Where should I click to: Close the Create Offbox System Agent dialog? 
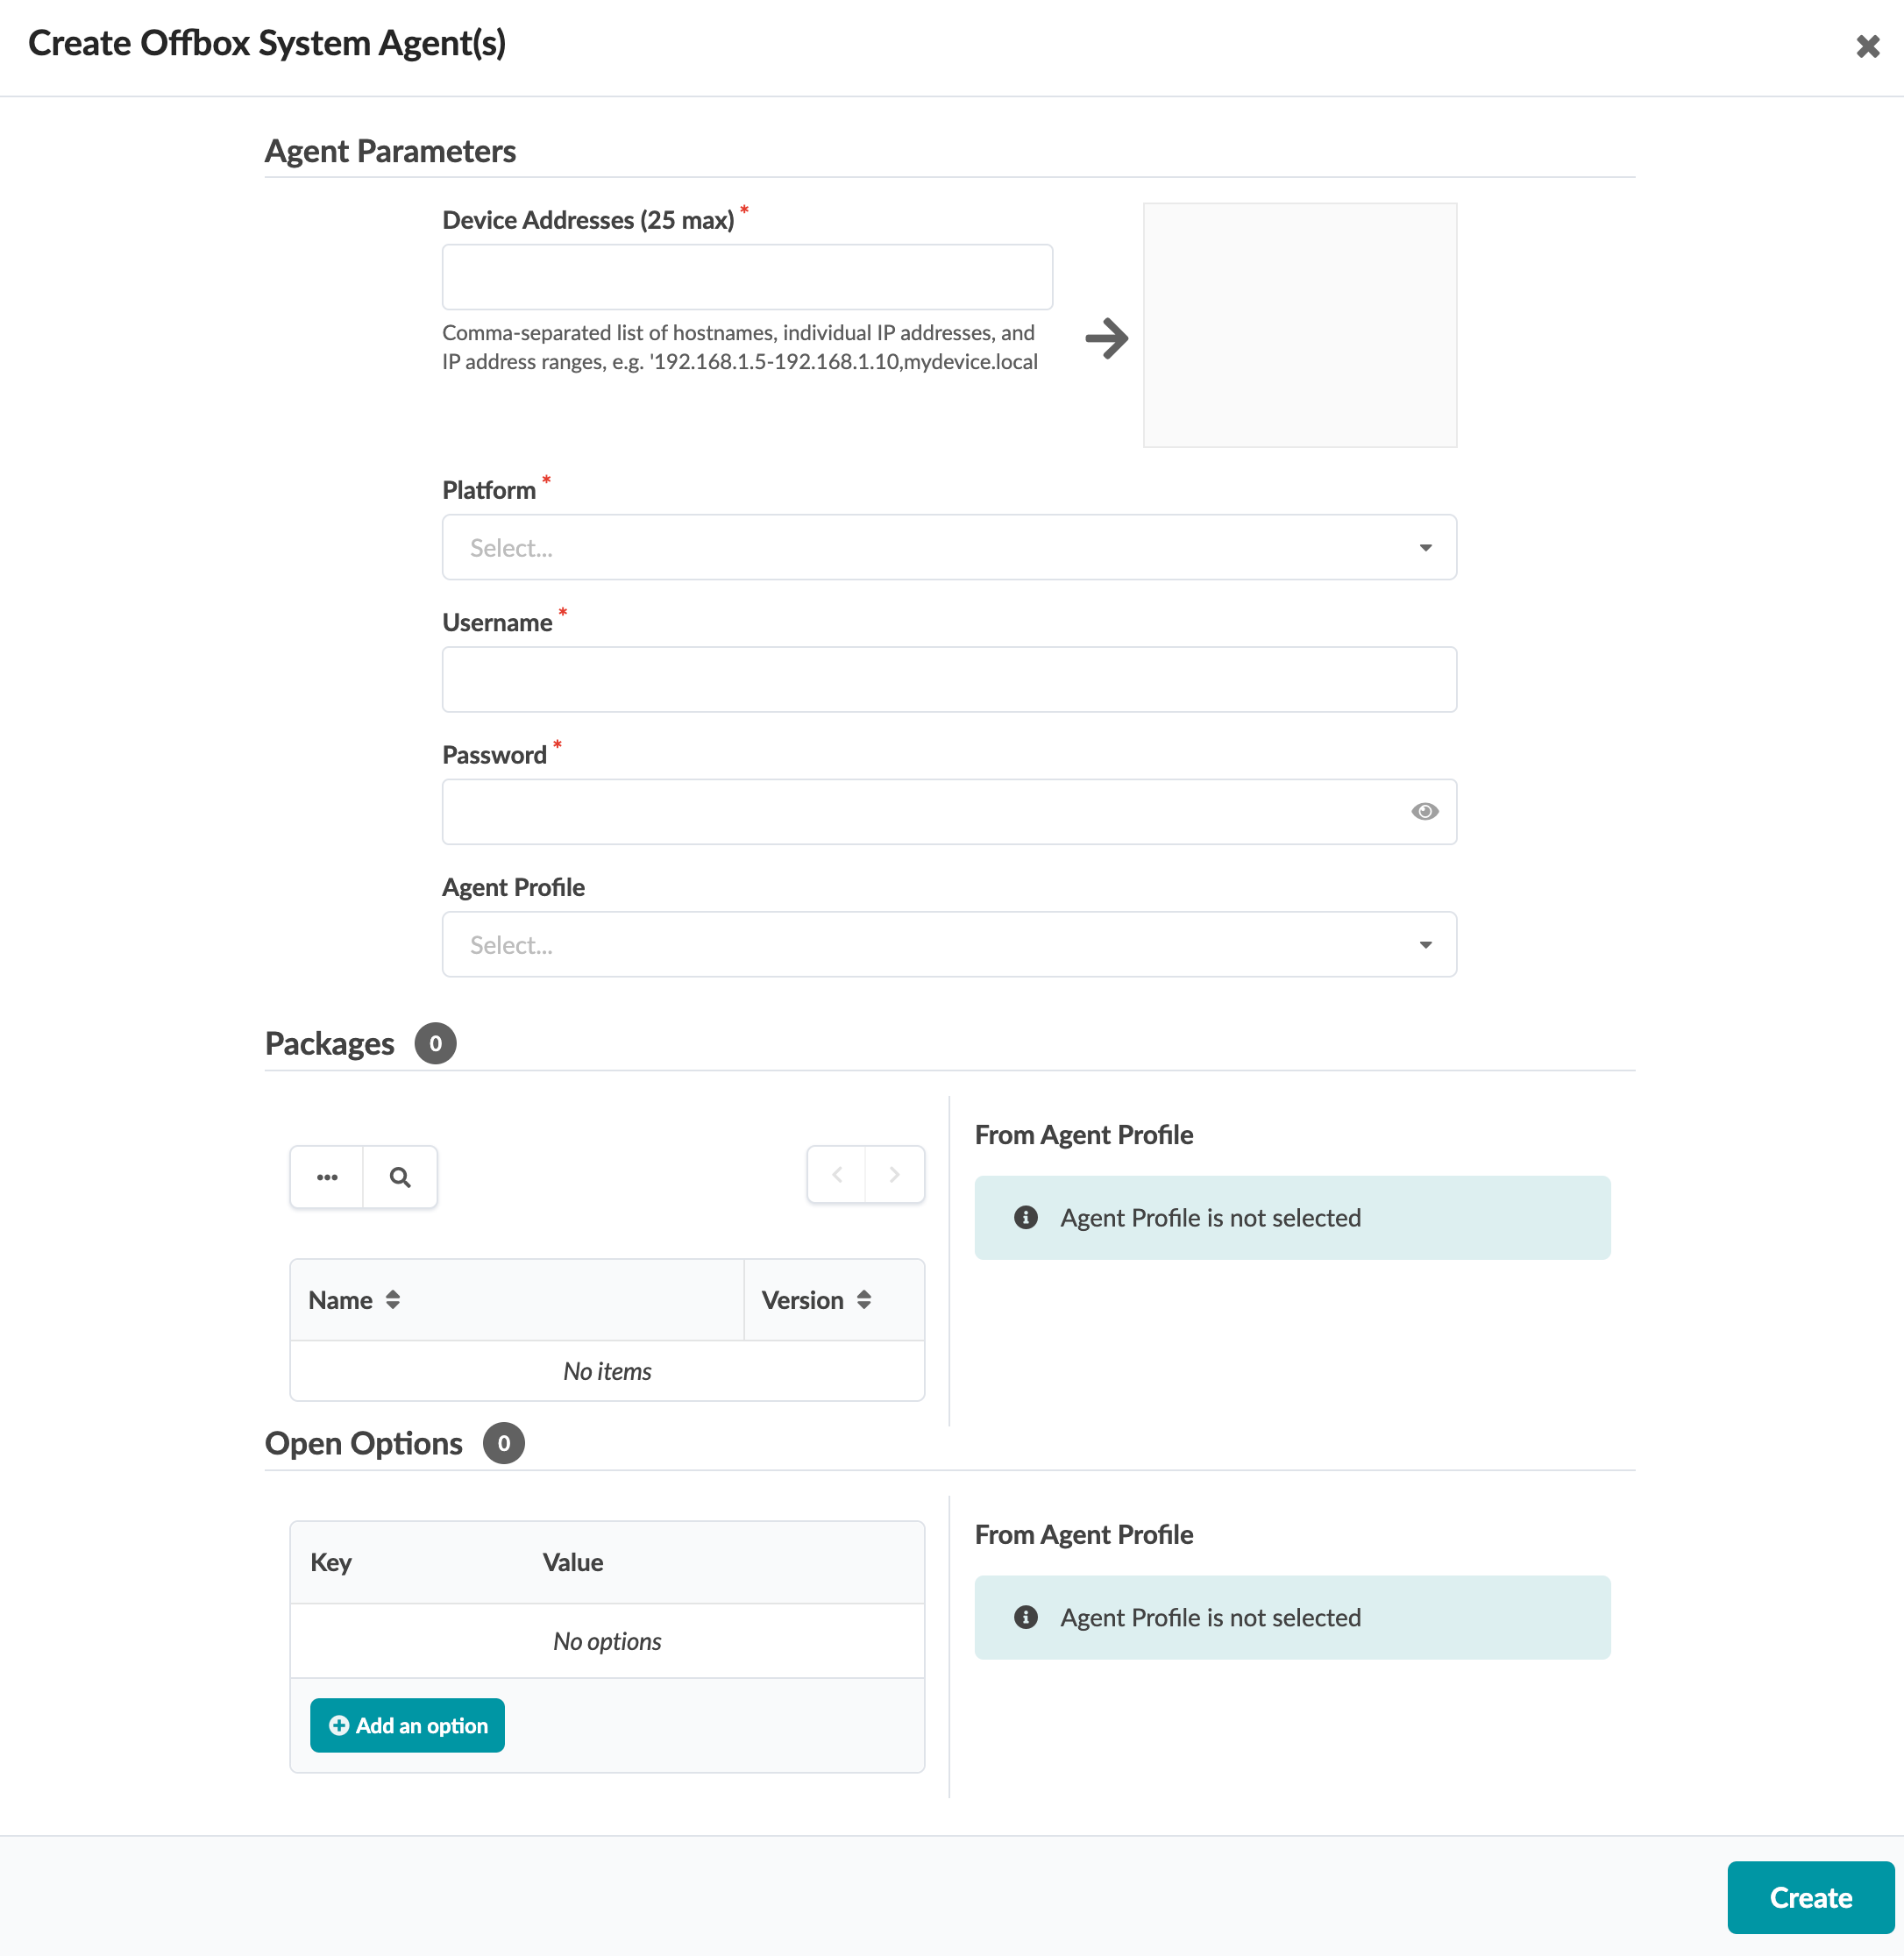(1867, 46)
